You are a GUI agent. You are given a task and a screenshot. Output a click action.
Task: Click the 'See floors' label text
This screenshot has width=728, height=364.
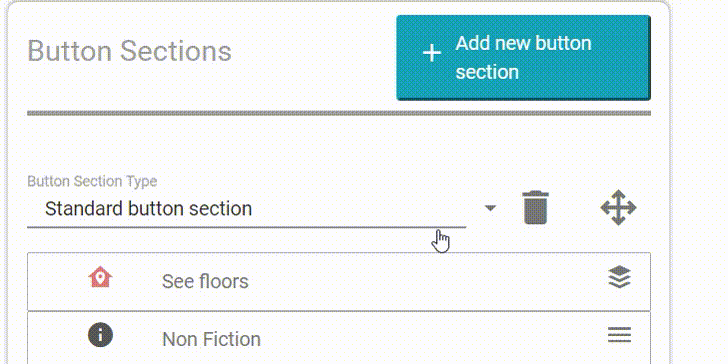[205, 281]
